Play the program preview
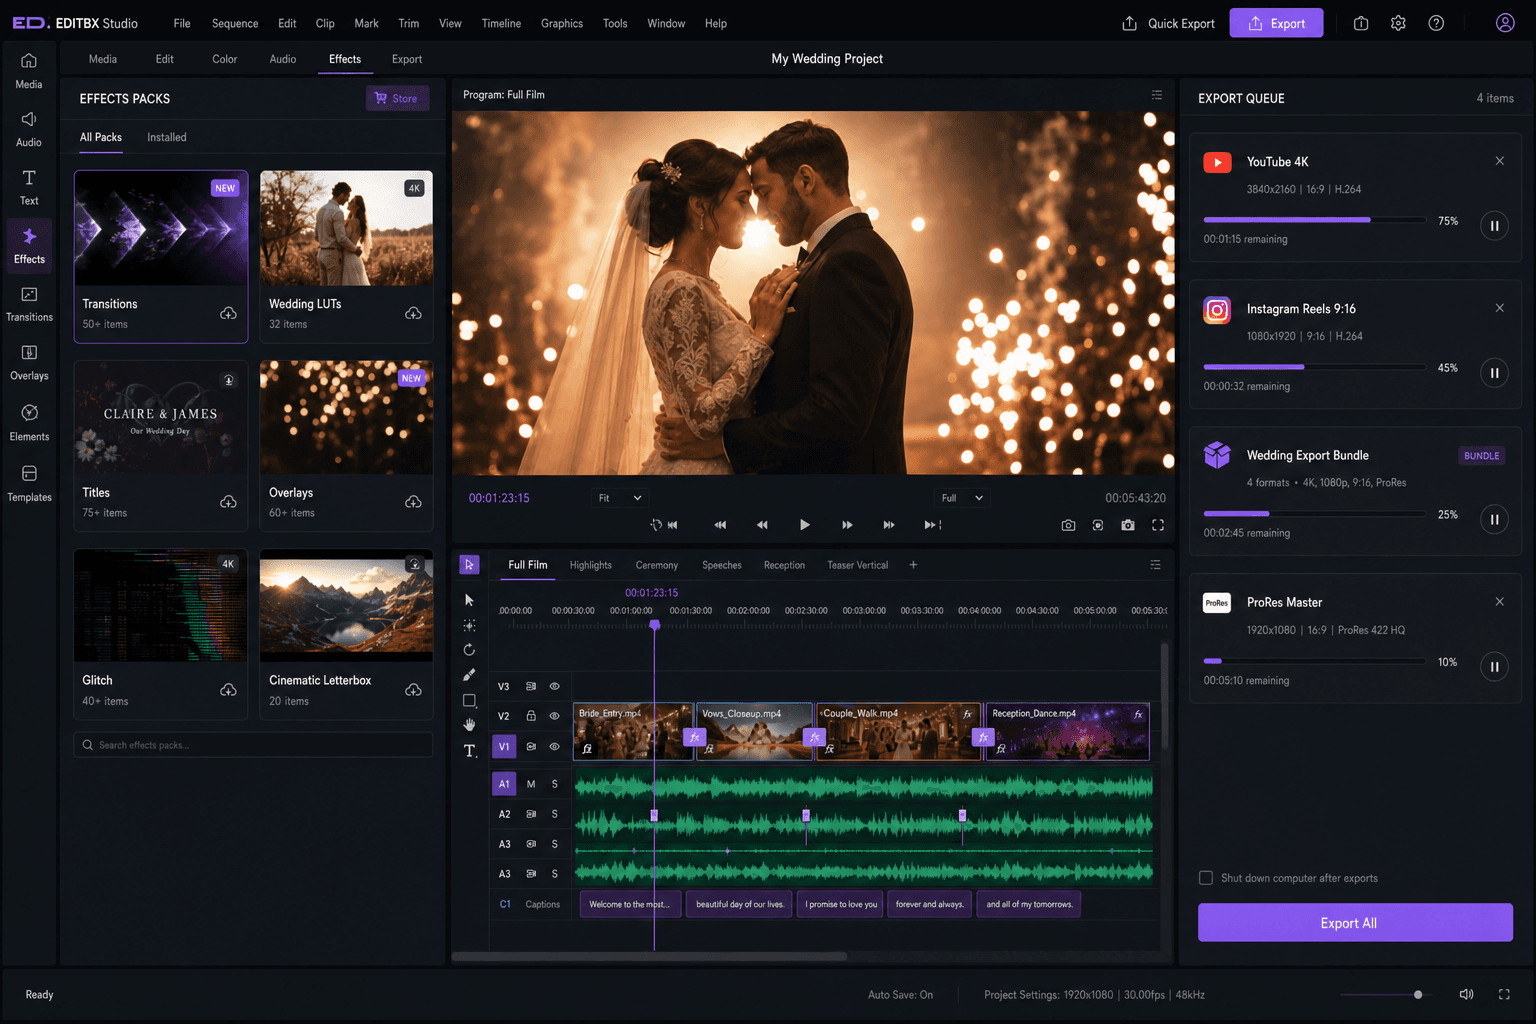1536x1024 pixels. pos(805,525)
